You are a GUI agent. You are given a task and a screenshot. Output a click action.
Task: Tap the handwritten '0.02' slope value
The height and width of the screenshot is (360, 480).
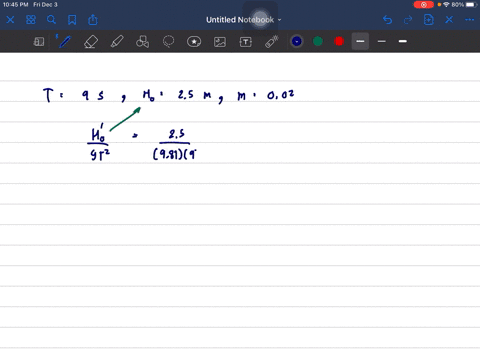[281, 95]
